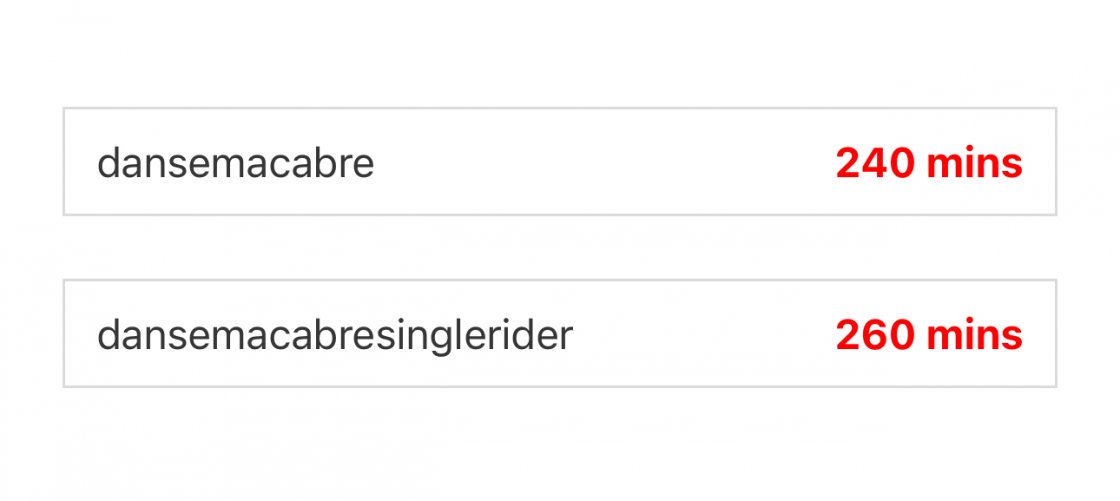Pick the longer wait time entry
The width and height of the screenshot is (1120, 501).
[559, 333]
